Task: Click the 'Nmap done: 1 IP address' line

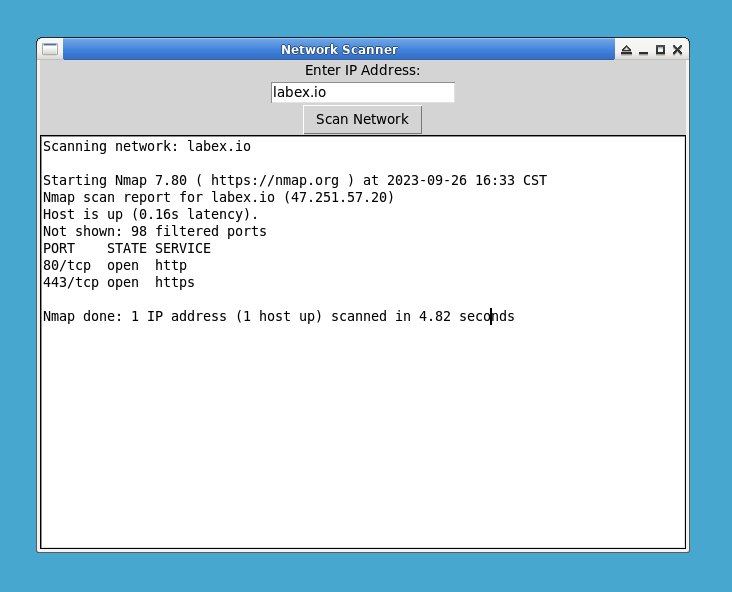Action: coord(279,317)
